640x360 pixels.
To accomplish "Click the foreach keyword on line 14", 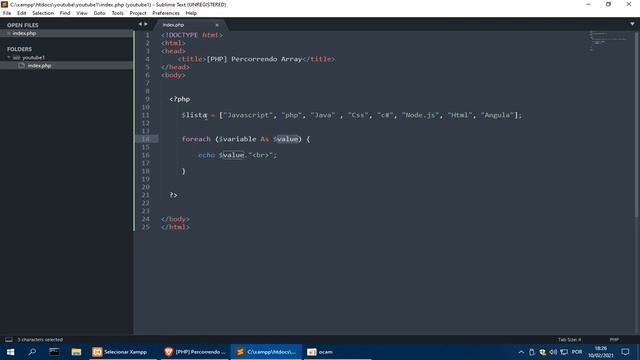I will pos(196,139).
